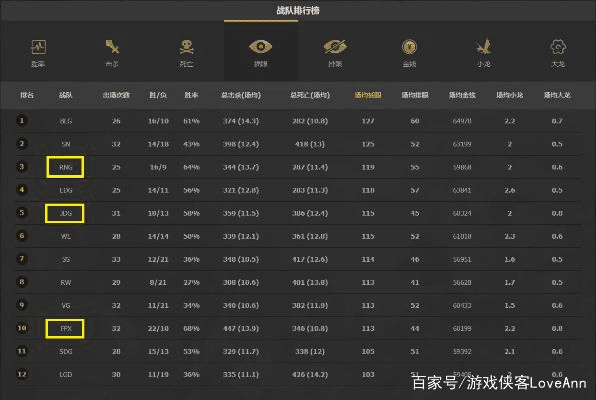Click LGD's win/loss value 11/19
Screen dimensions: 596x400
coord(158,375)
